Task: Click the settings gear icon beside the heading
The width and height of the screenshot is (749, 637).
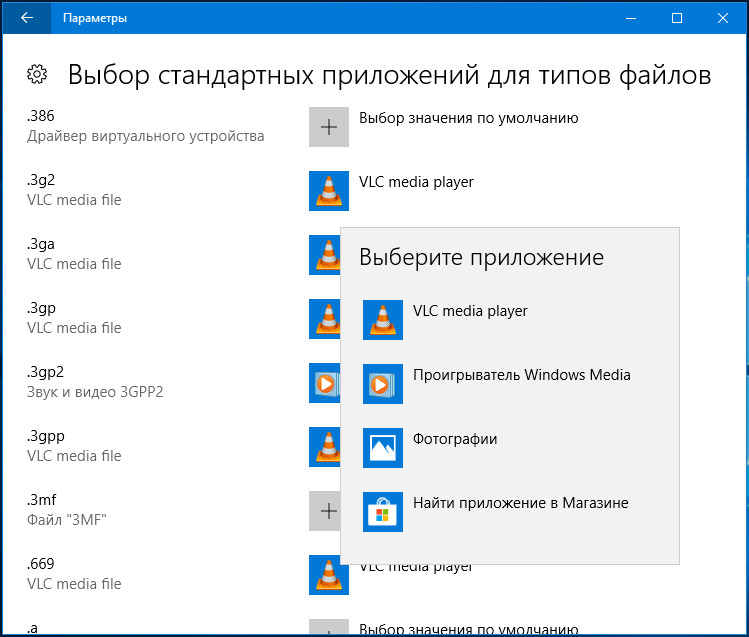Action: [x=37, y=74]
